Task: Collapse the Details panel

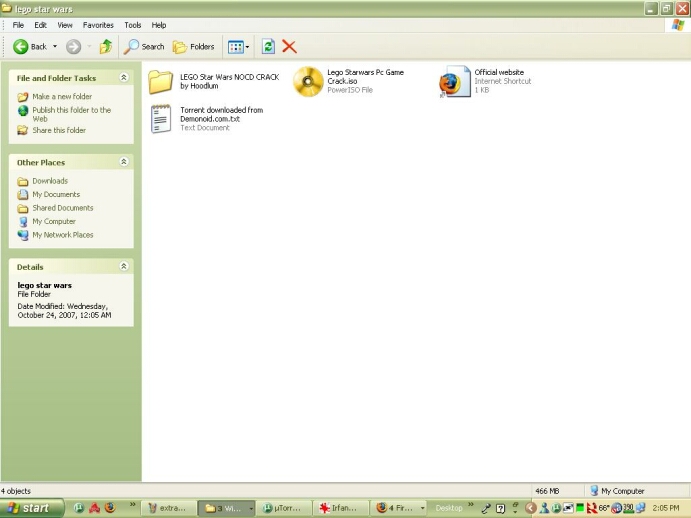Action: (124, 267)
